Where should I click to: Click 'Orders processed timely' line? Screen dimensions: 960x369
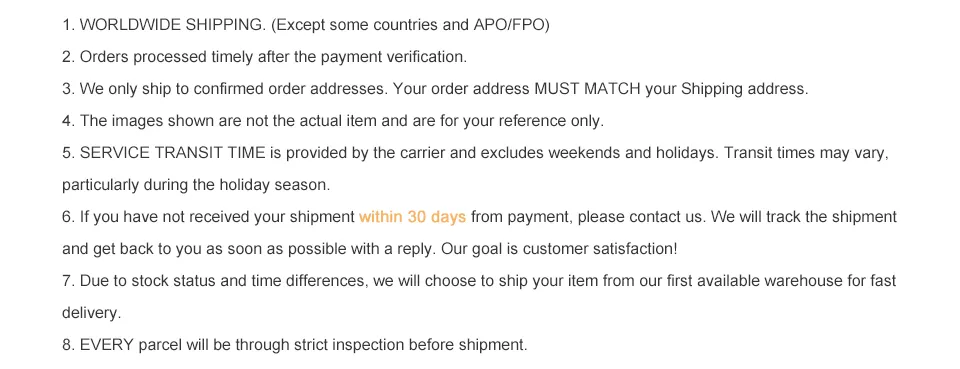click(264, 57)
